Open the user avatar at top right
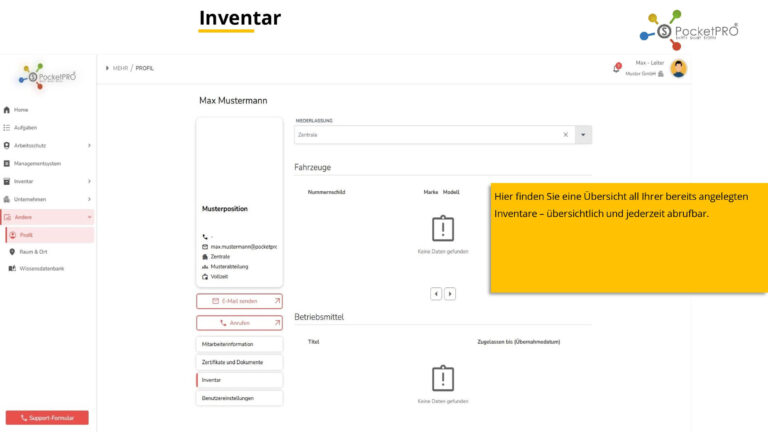 click(x=679, y=69)
